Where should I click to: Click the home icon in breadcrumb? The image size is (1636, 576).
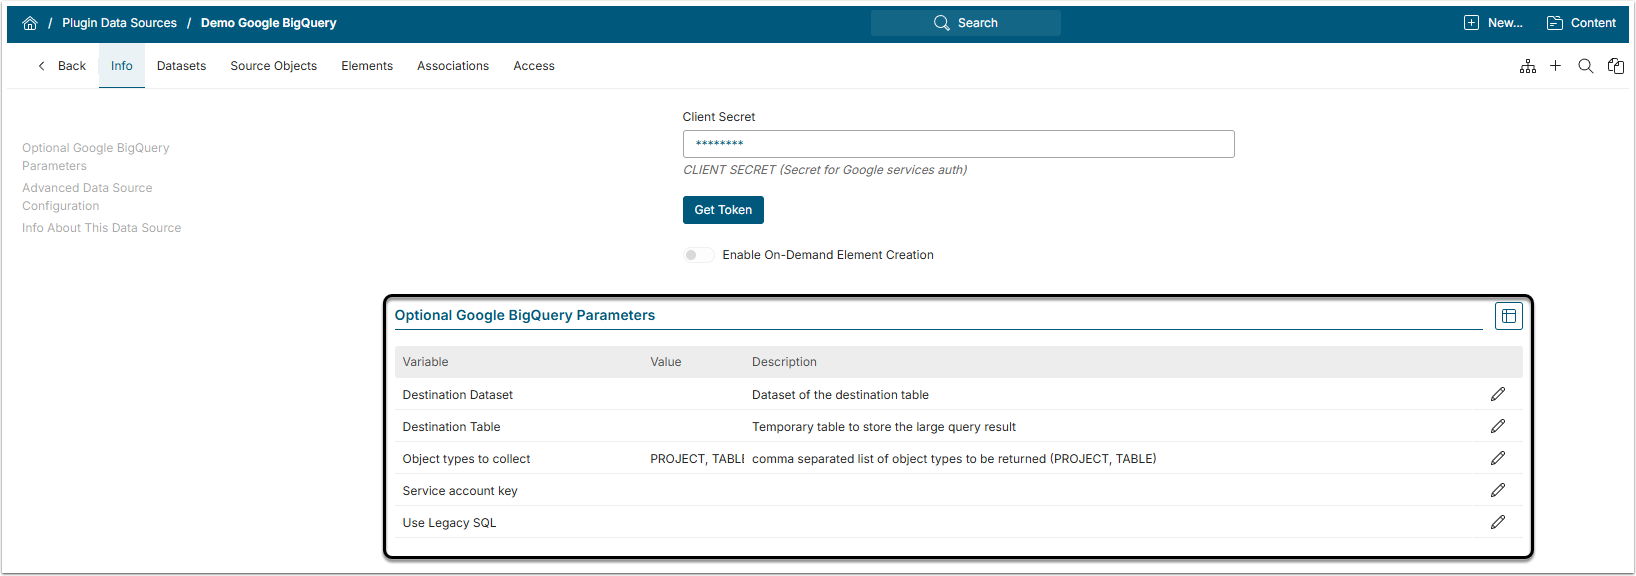point(30,23)
